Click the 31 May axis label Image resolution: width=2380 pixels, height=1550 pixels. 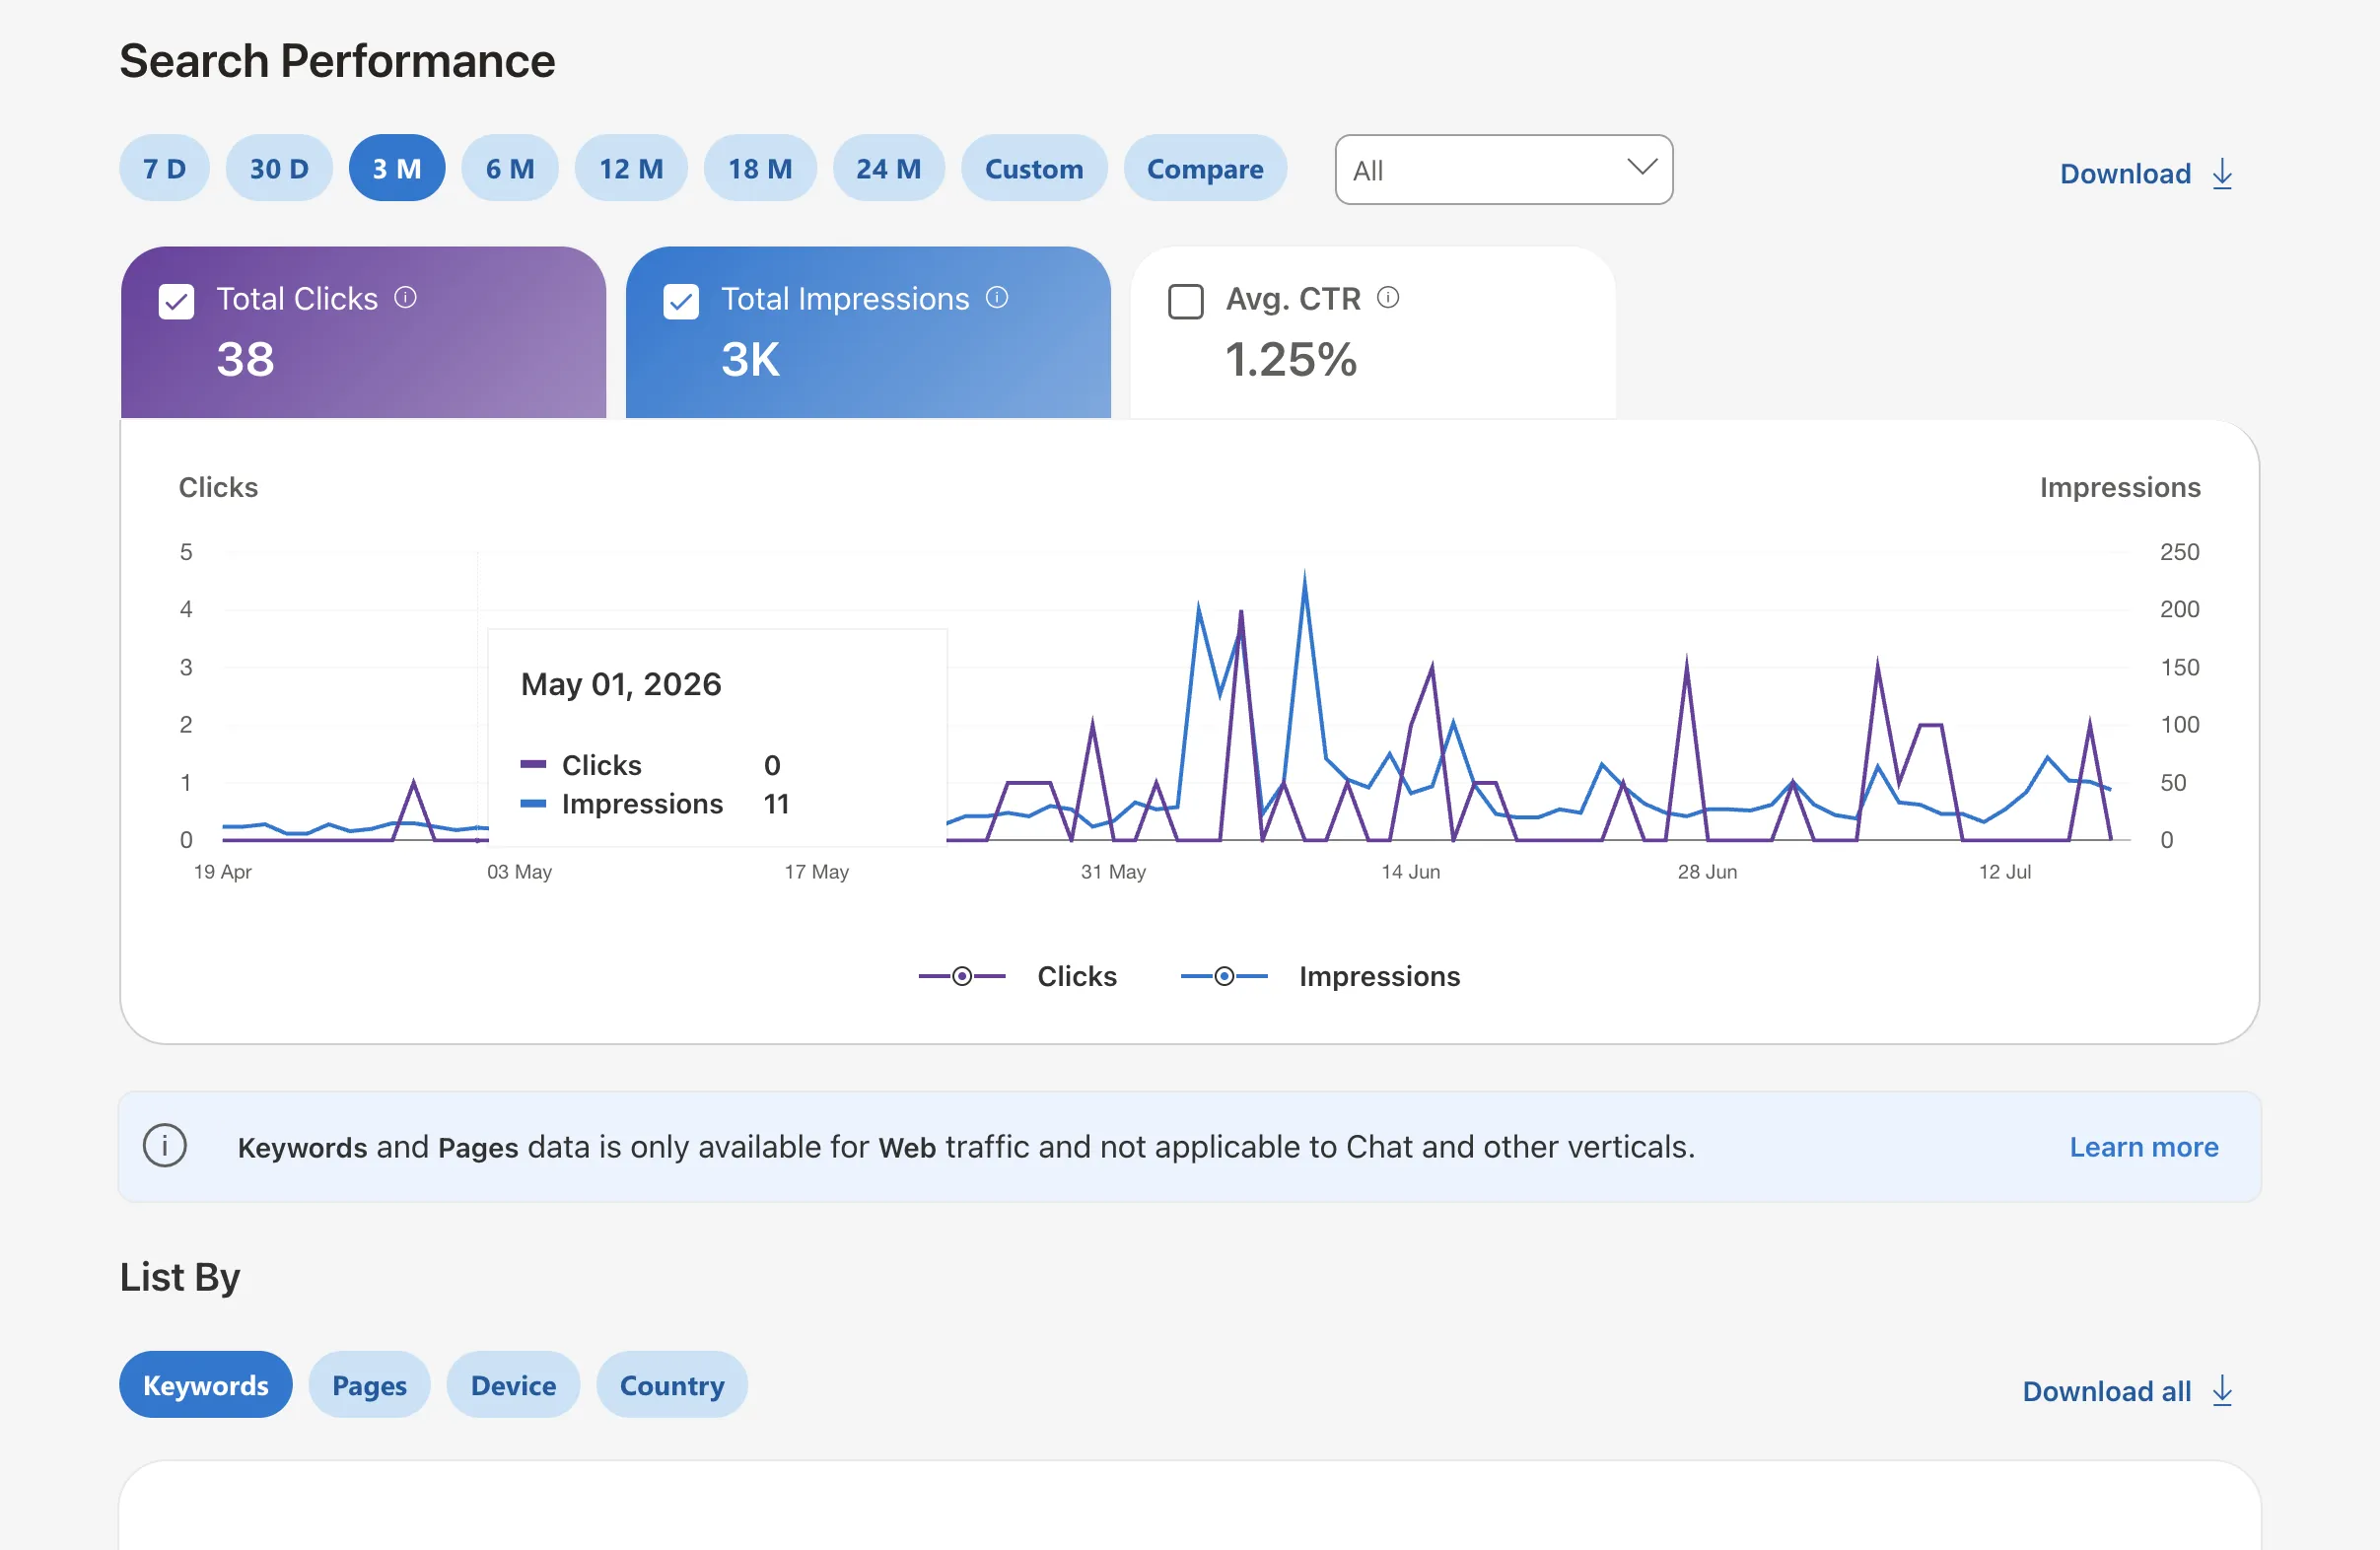tap(1113, 872)
